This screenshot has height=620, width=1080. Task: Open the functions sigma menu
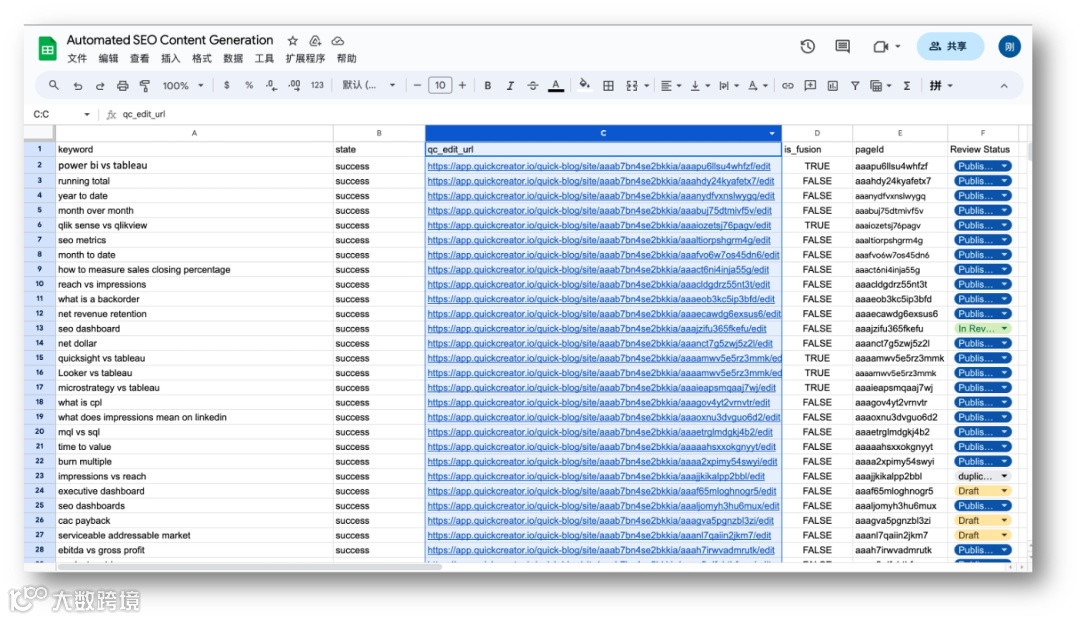tap(906, 85)
